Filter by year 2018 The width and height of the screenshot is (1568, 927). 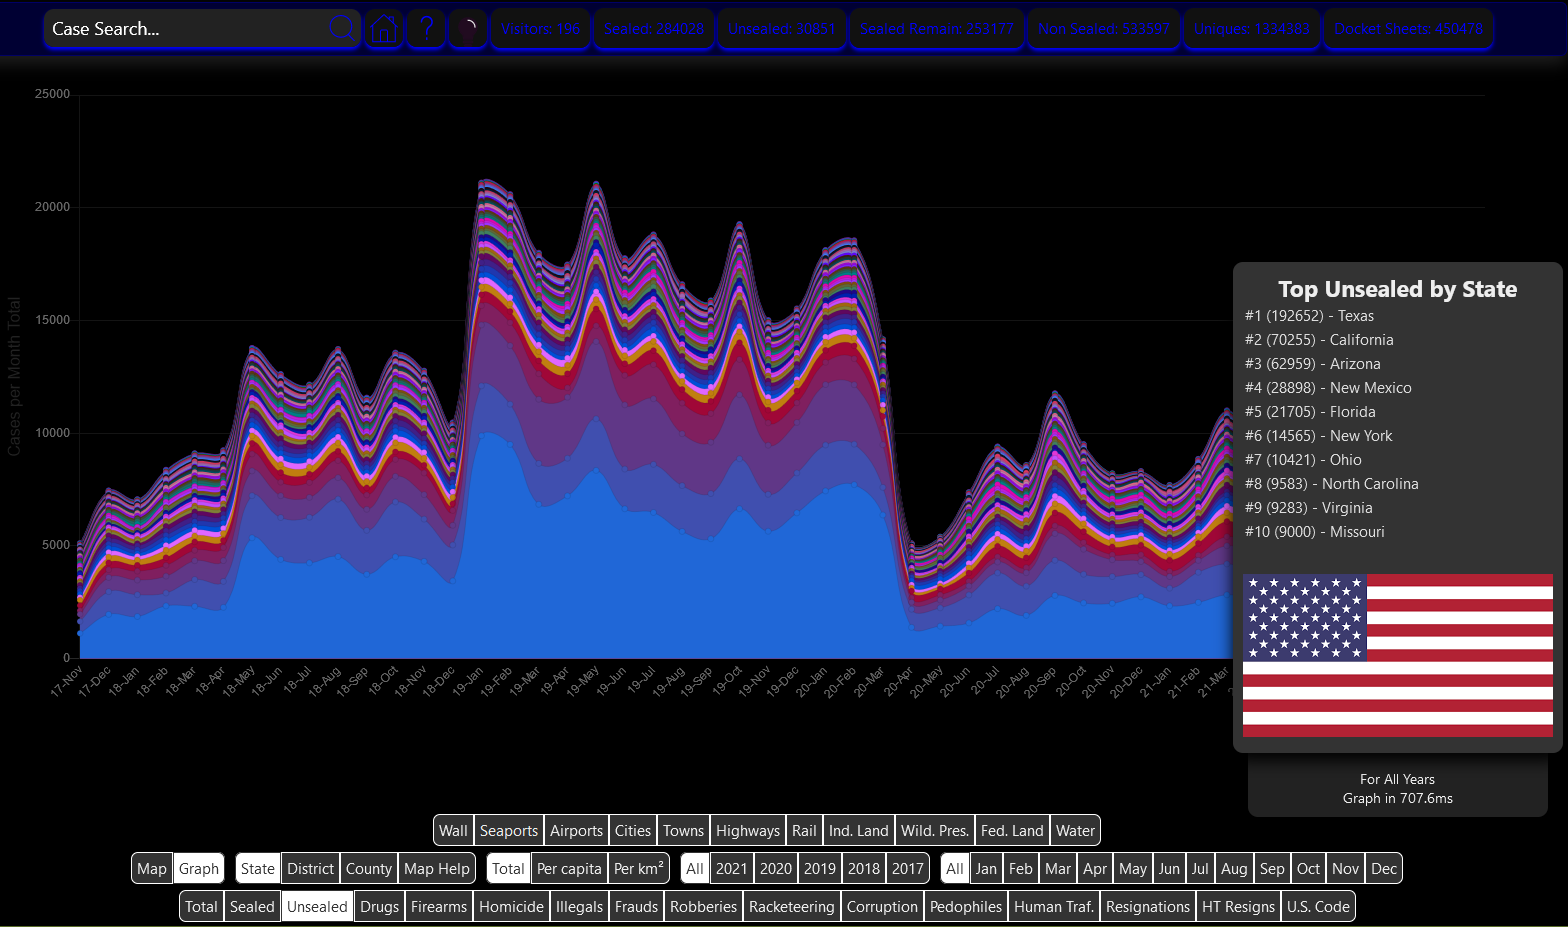click(x=864, y=868)
